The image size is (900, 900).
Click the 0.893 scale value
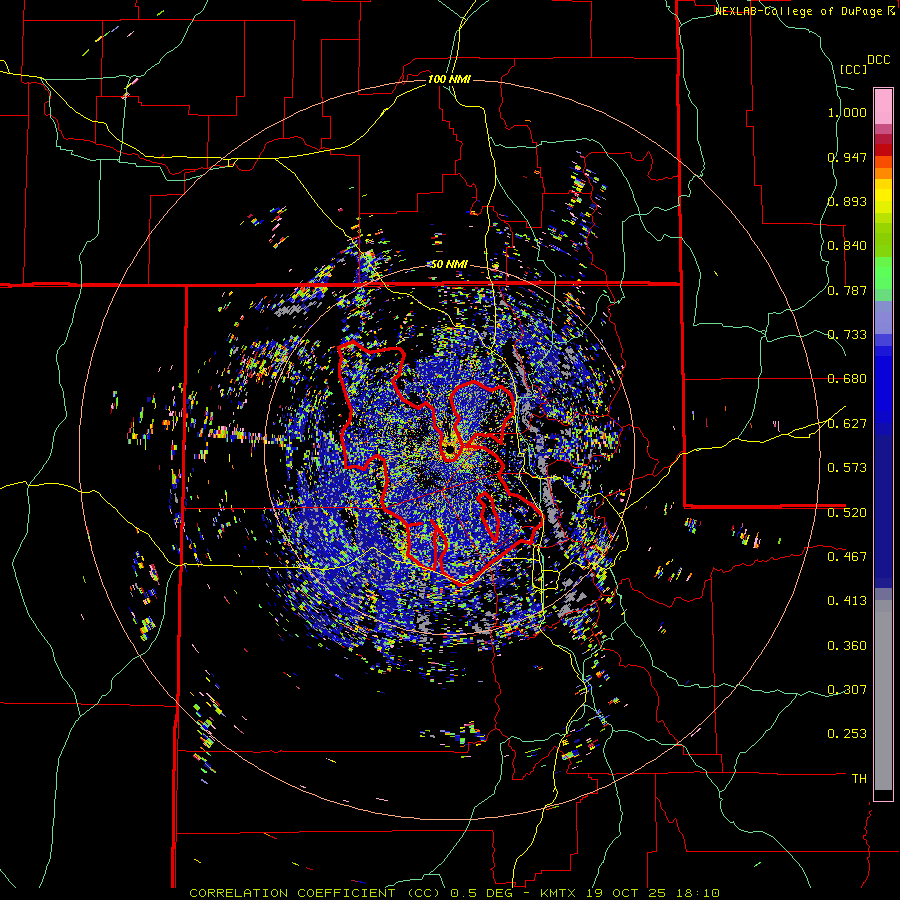847,201
